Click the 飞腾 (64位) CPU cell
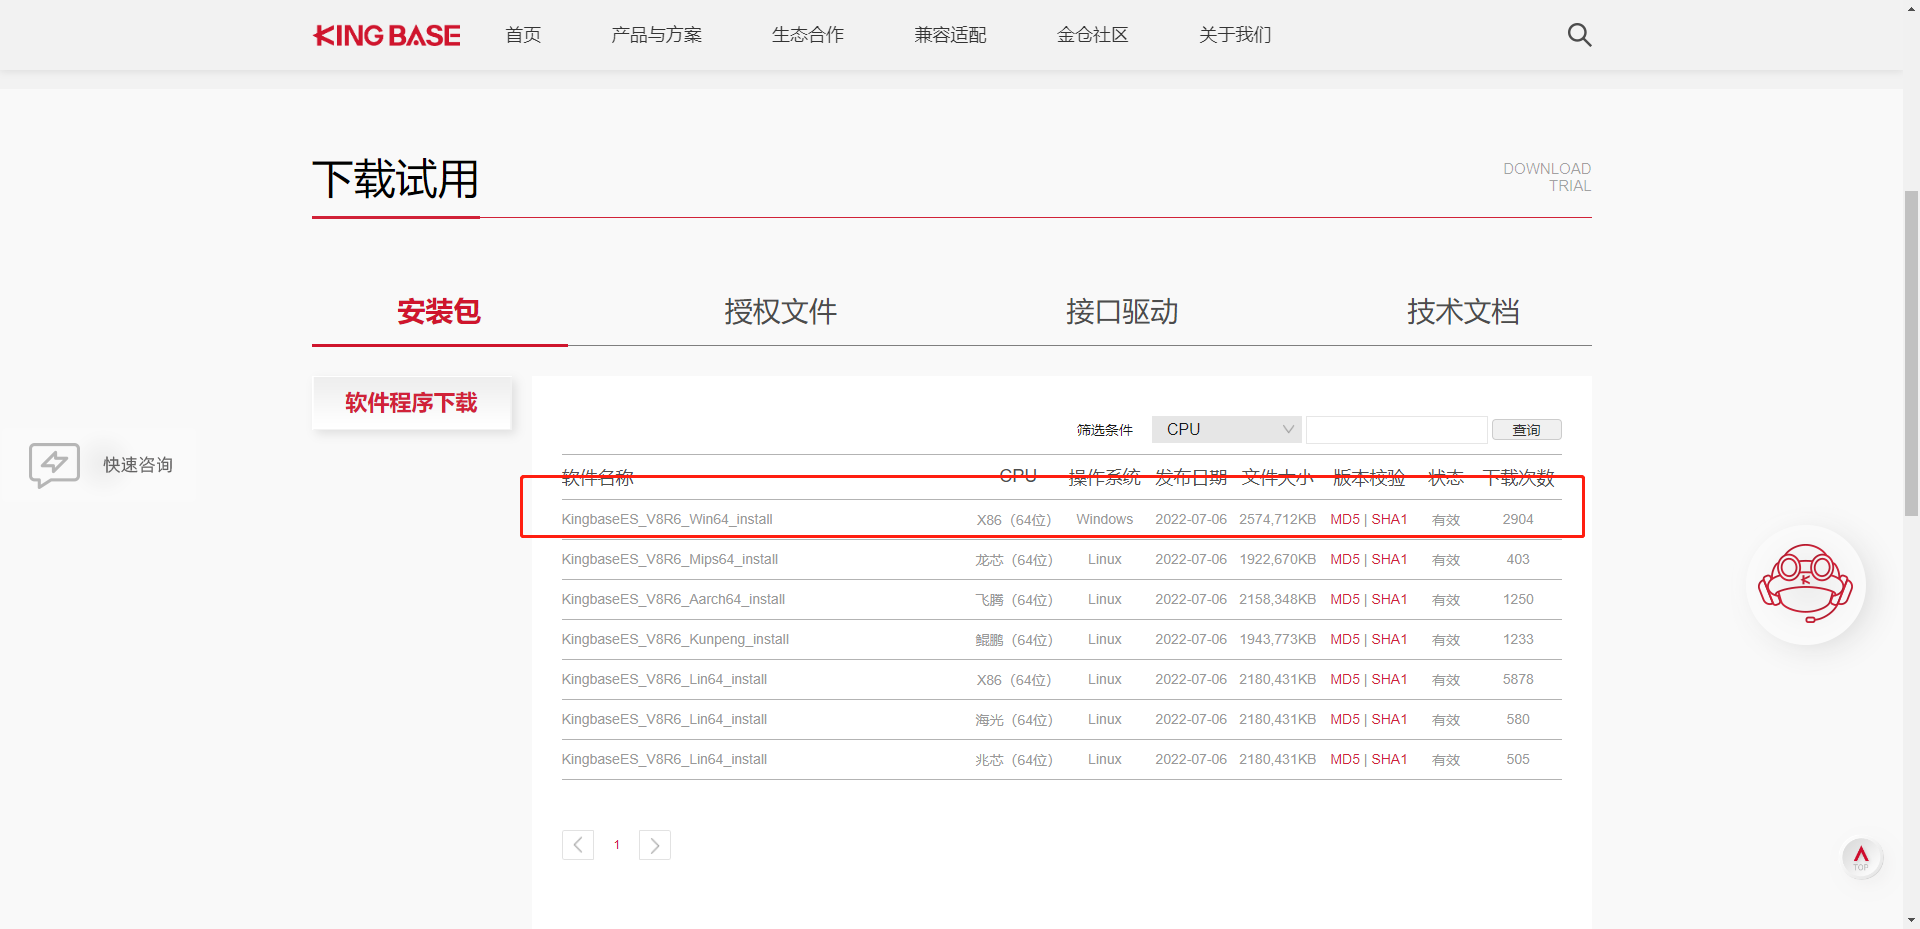The height and width of the screenshot is (929, 1920). 1014,599
